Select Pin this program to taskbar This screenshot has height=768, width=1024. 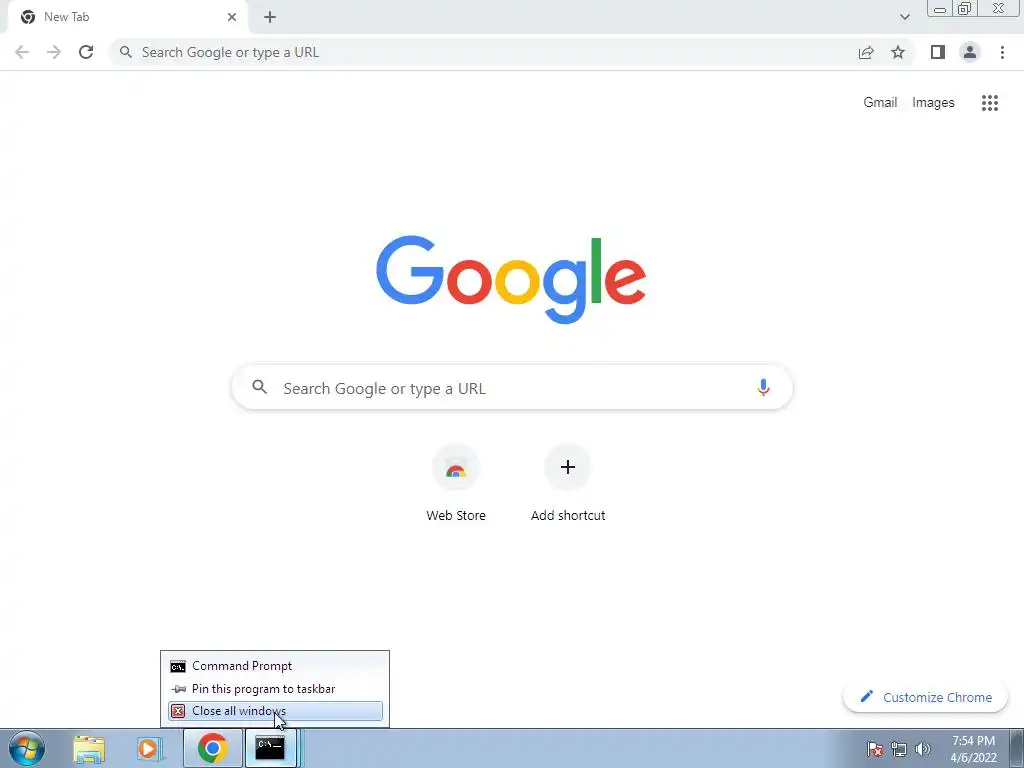tap(275, 689)
